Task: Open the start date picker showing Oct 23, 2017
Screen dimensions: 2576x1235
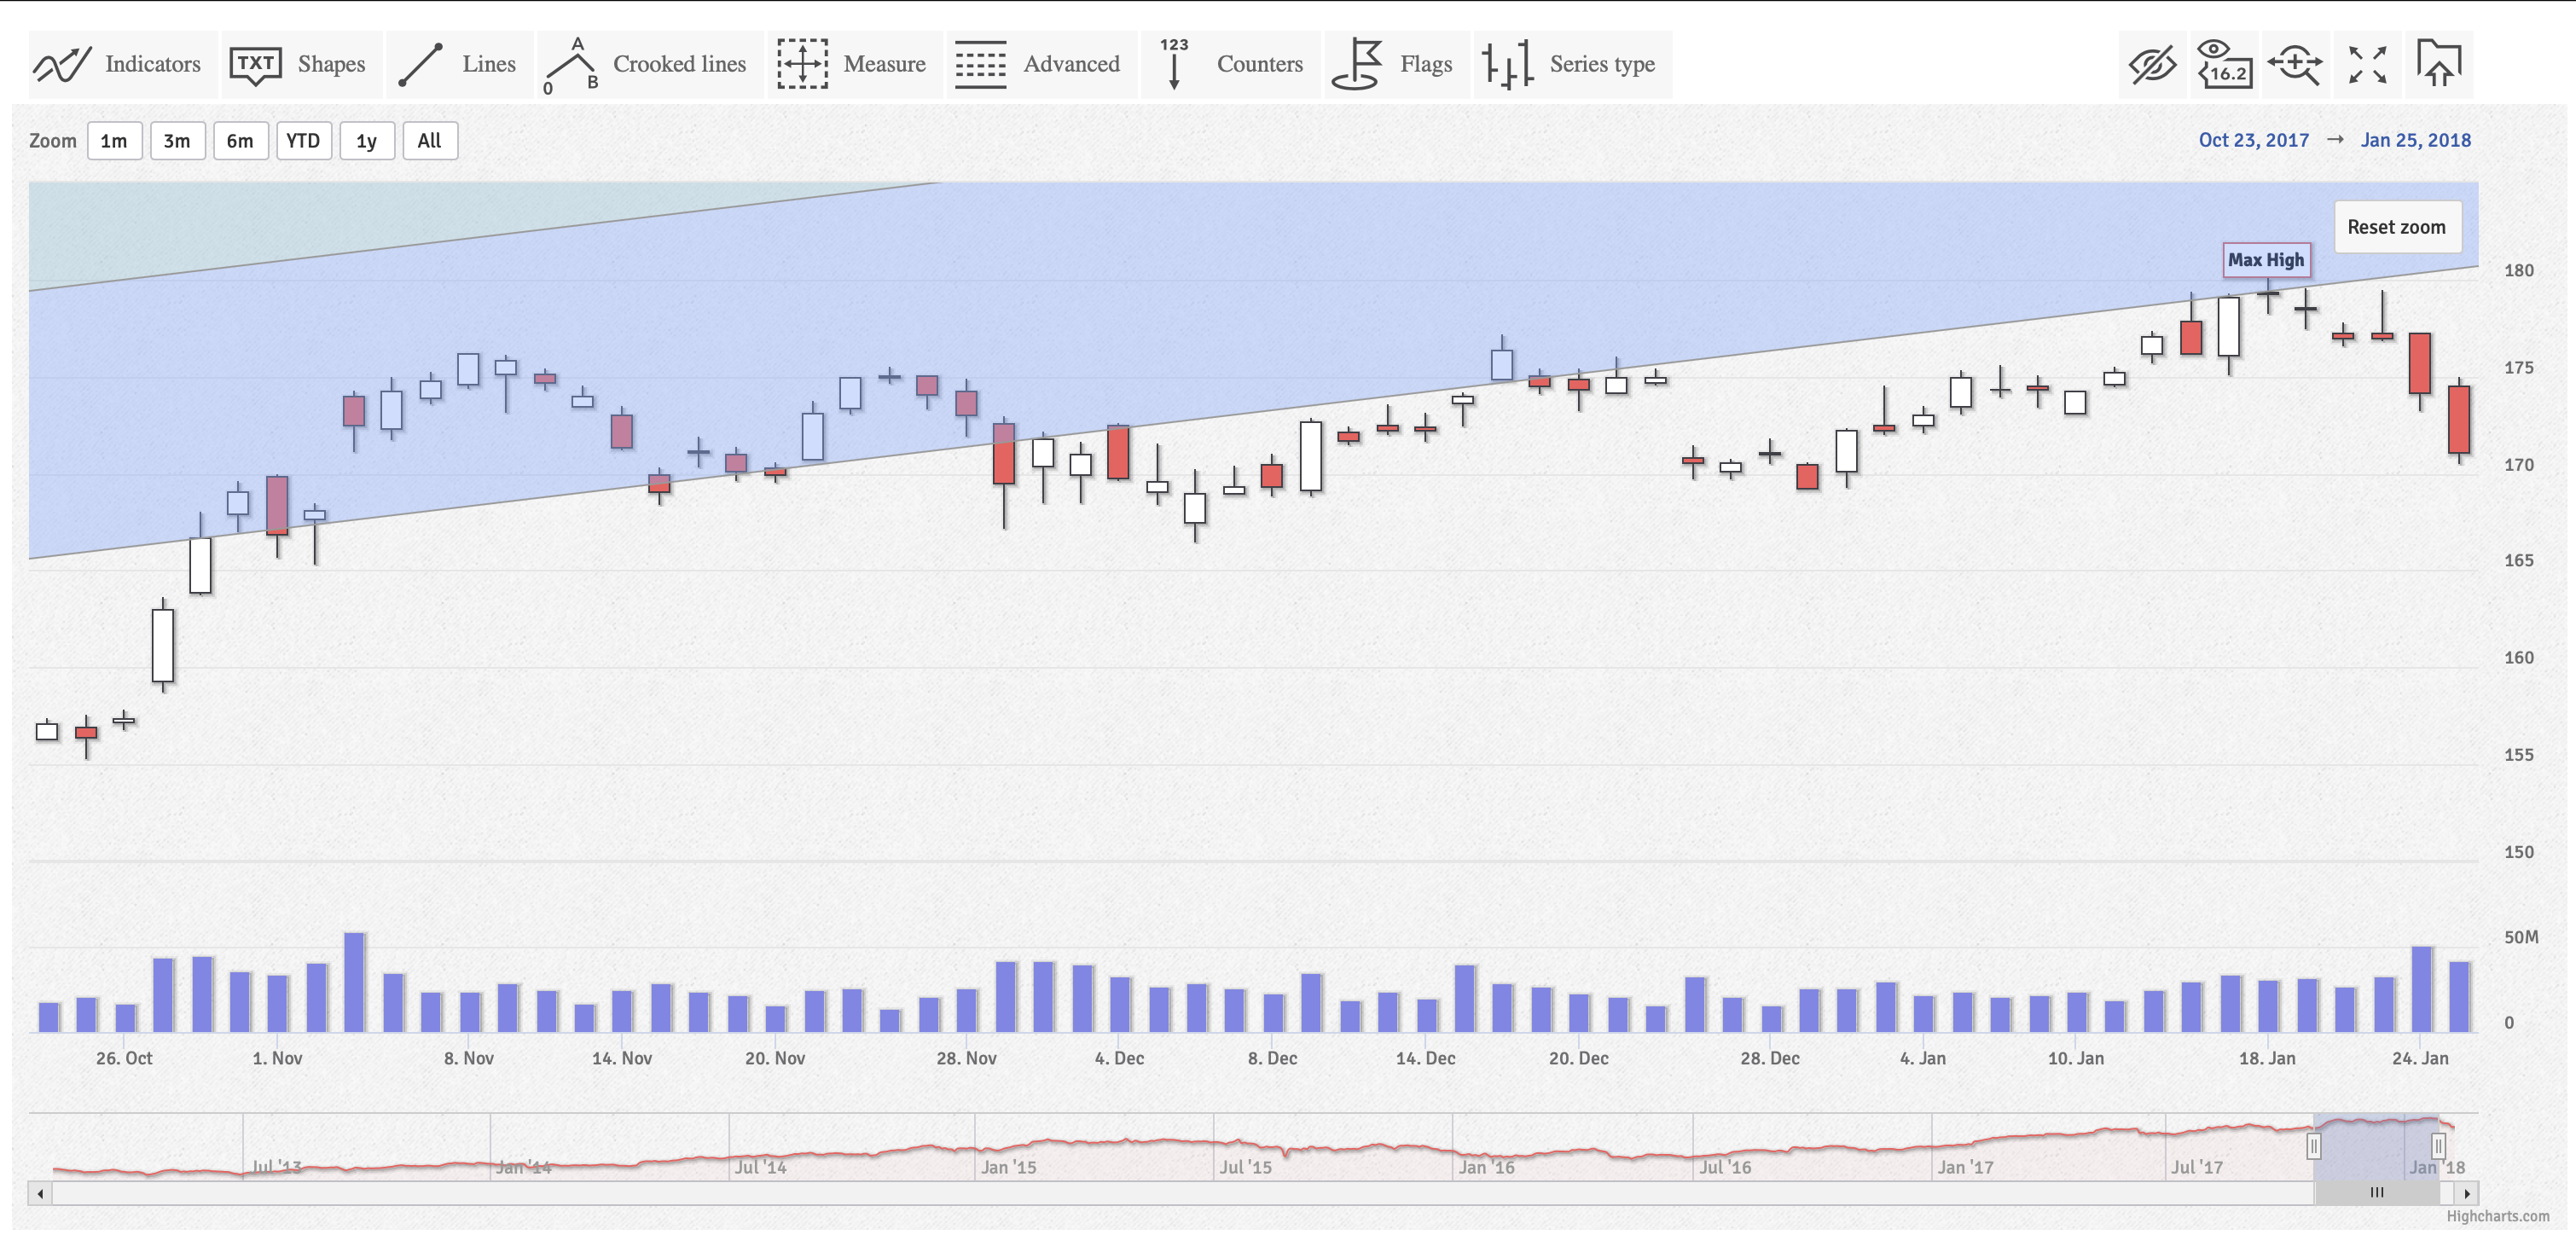Action: click(x=2252, y=140)
